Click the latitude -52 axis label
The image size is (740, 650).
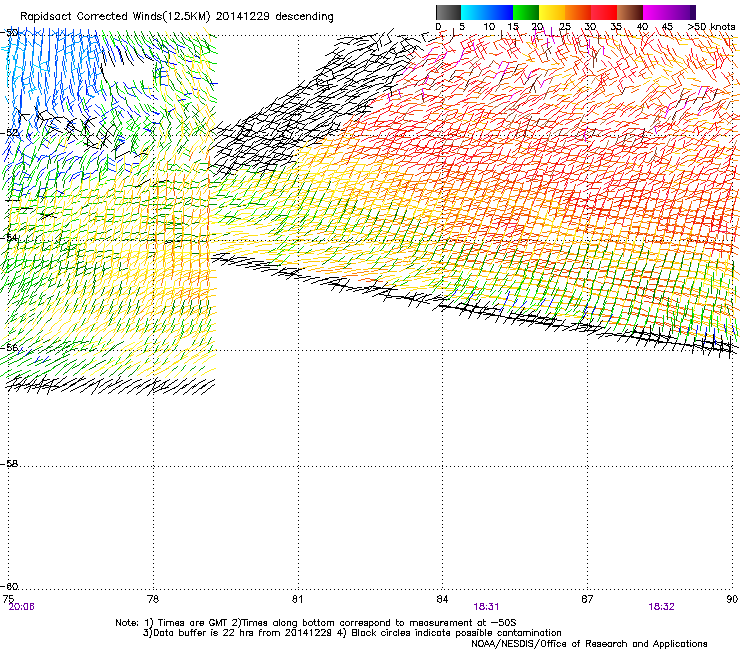[9, 133]
